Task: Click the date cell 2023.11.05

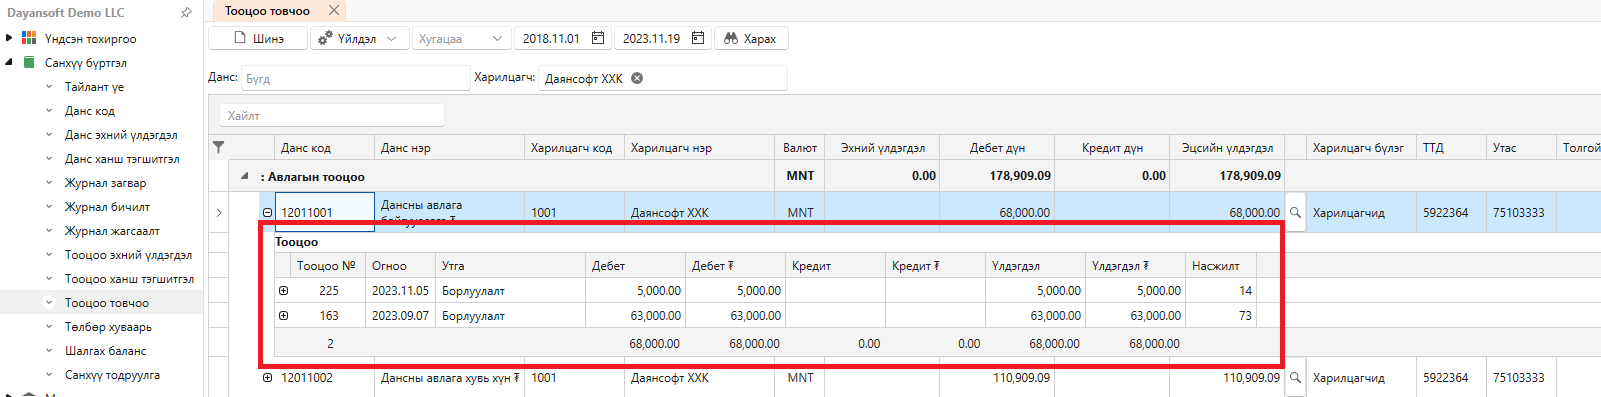Action: pos(400,291)
